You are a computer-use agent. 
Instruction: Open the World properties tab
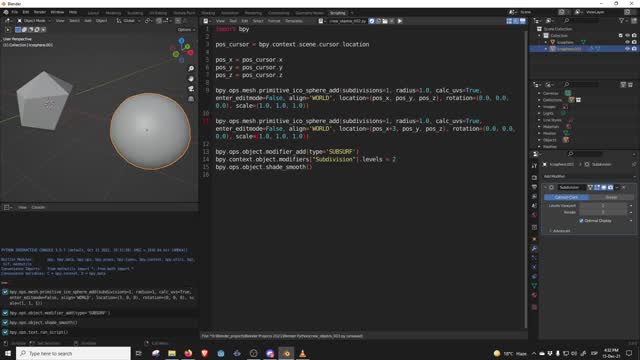[x=534, y=215]
